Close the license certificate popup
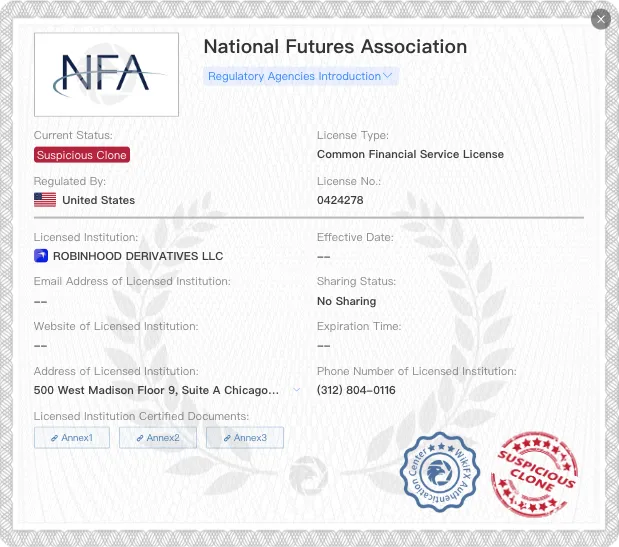Image resolution: width=619 pixels, height=547 pixels. pos(600,19)
